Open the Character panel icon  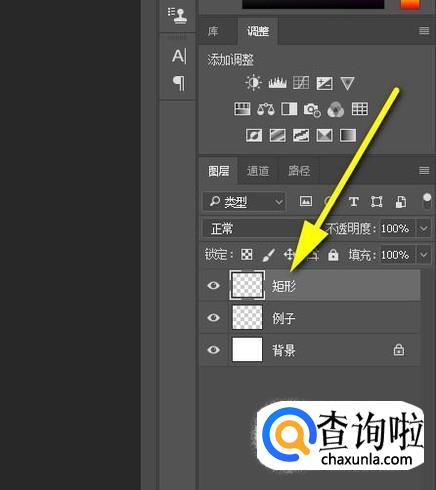[x=179, y=56]
